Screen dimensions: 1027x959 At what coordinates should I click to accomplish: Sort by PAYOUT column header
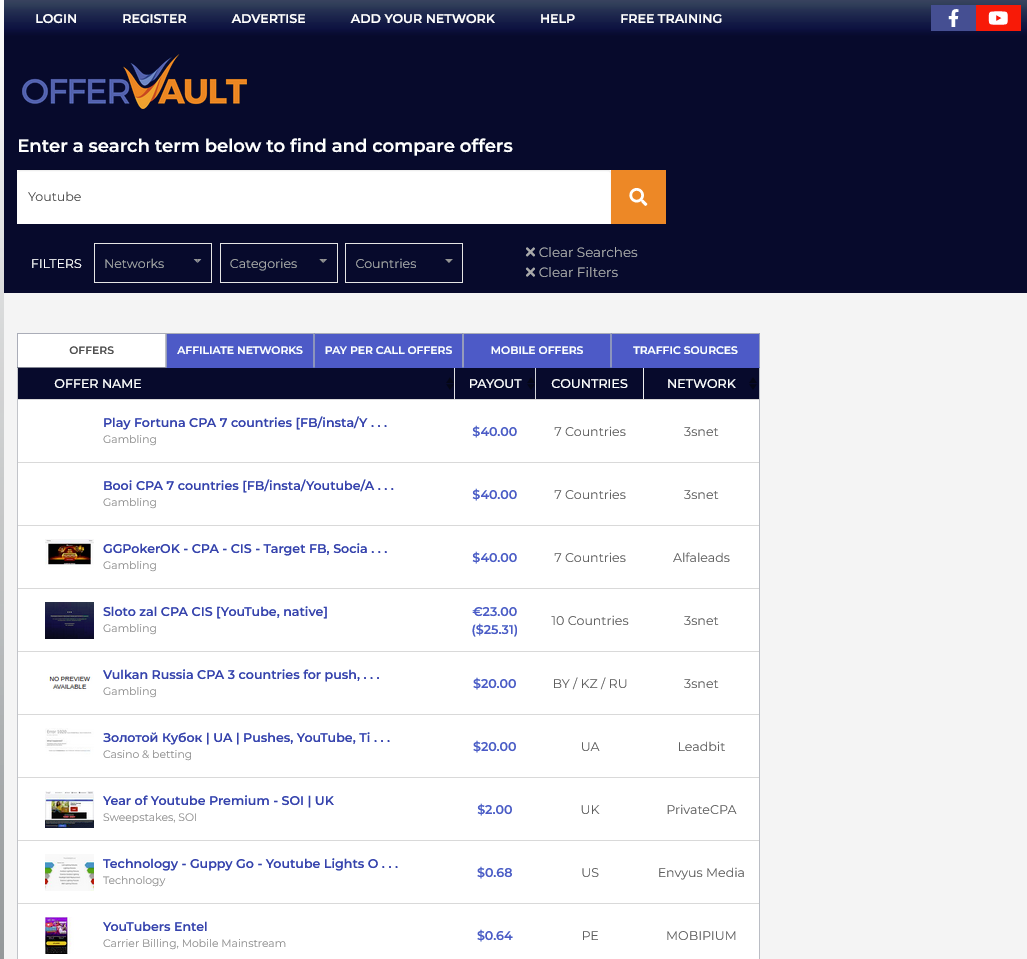point(495,384)
